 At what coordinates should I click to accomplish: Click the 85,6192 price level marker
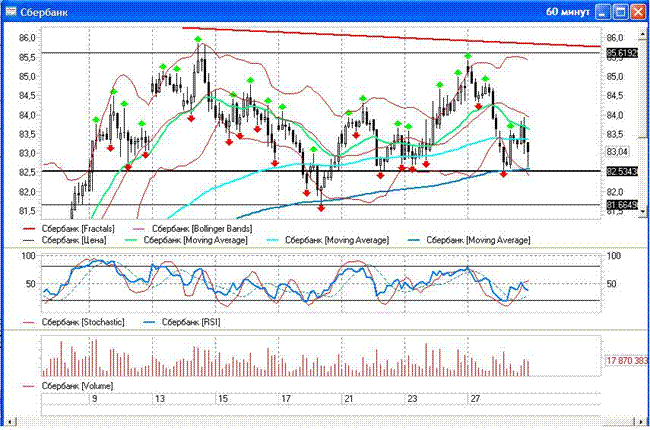tap(622, 53)
